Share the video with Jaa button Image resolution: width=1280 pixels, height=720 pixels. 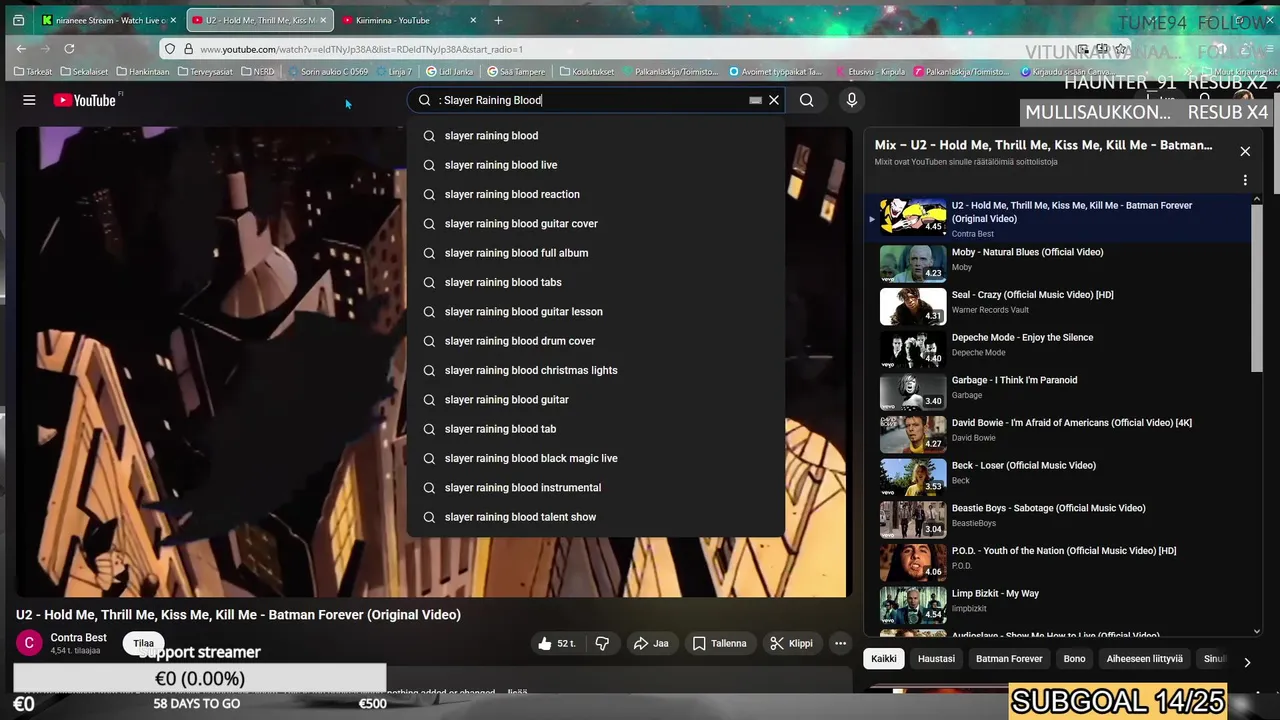(x=651, y=643)
